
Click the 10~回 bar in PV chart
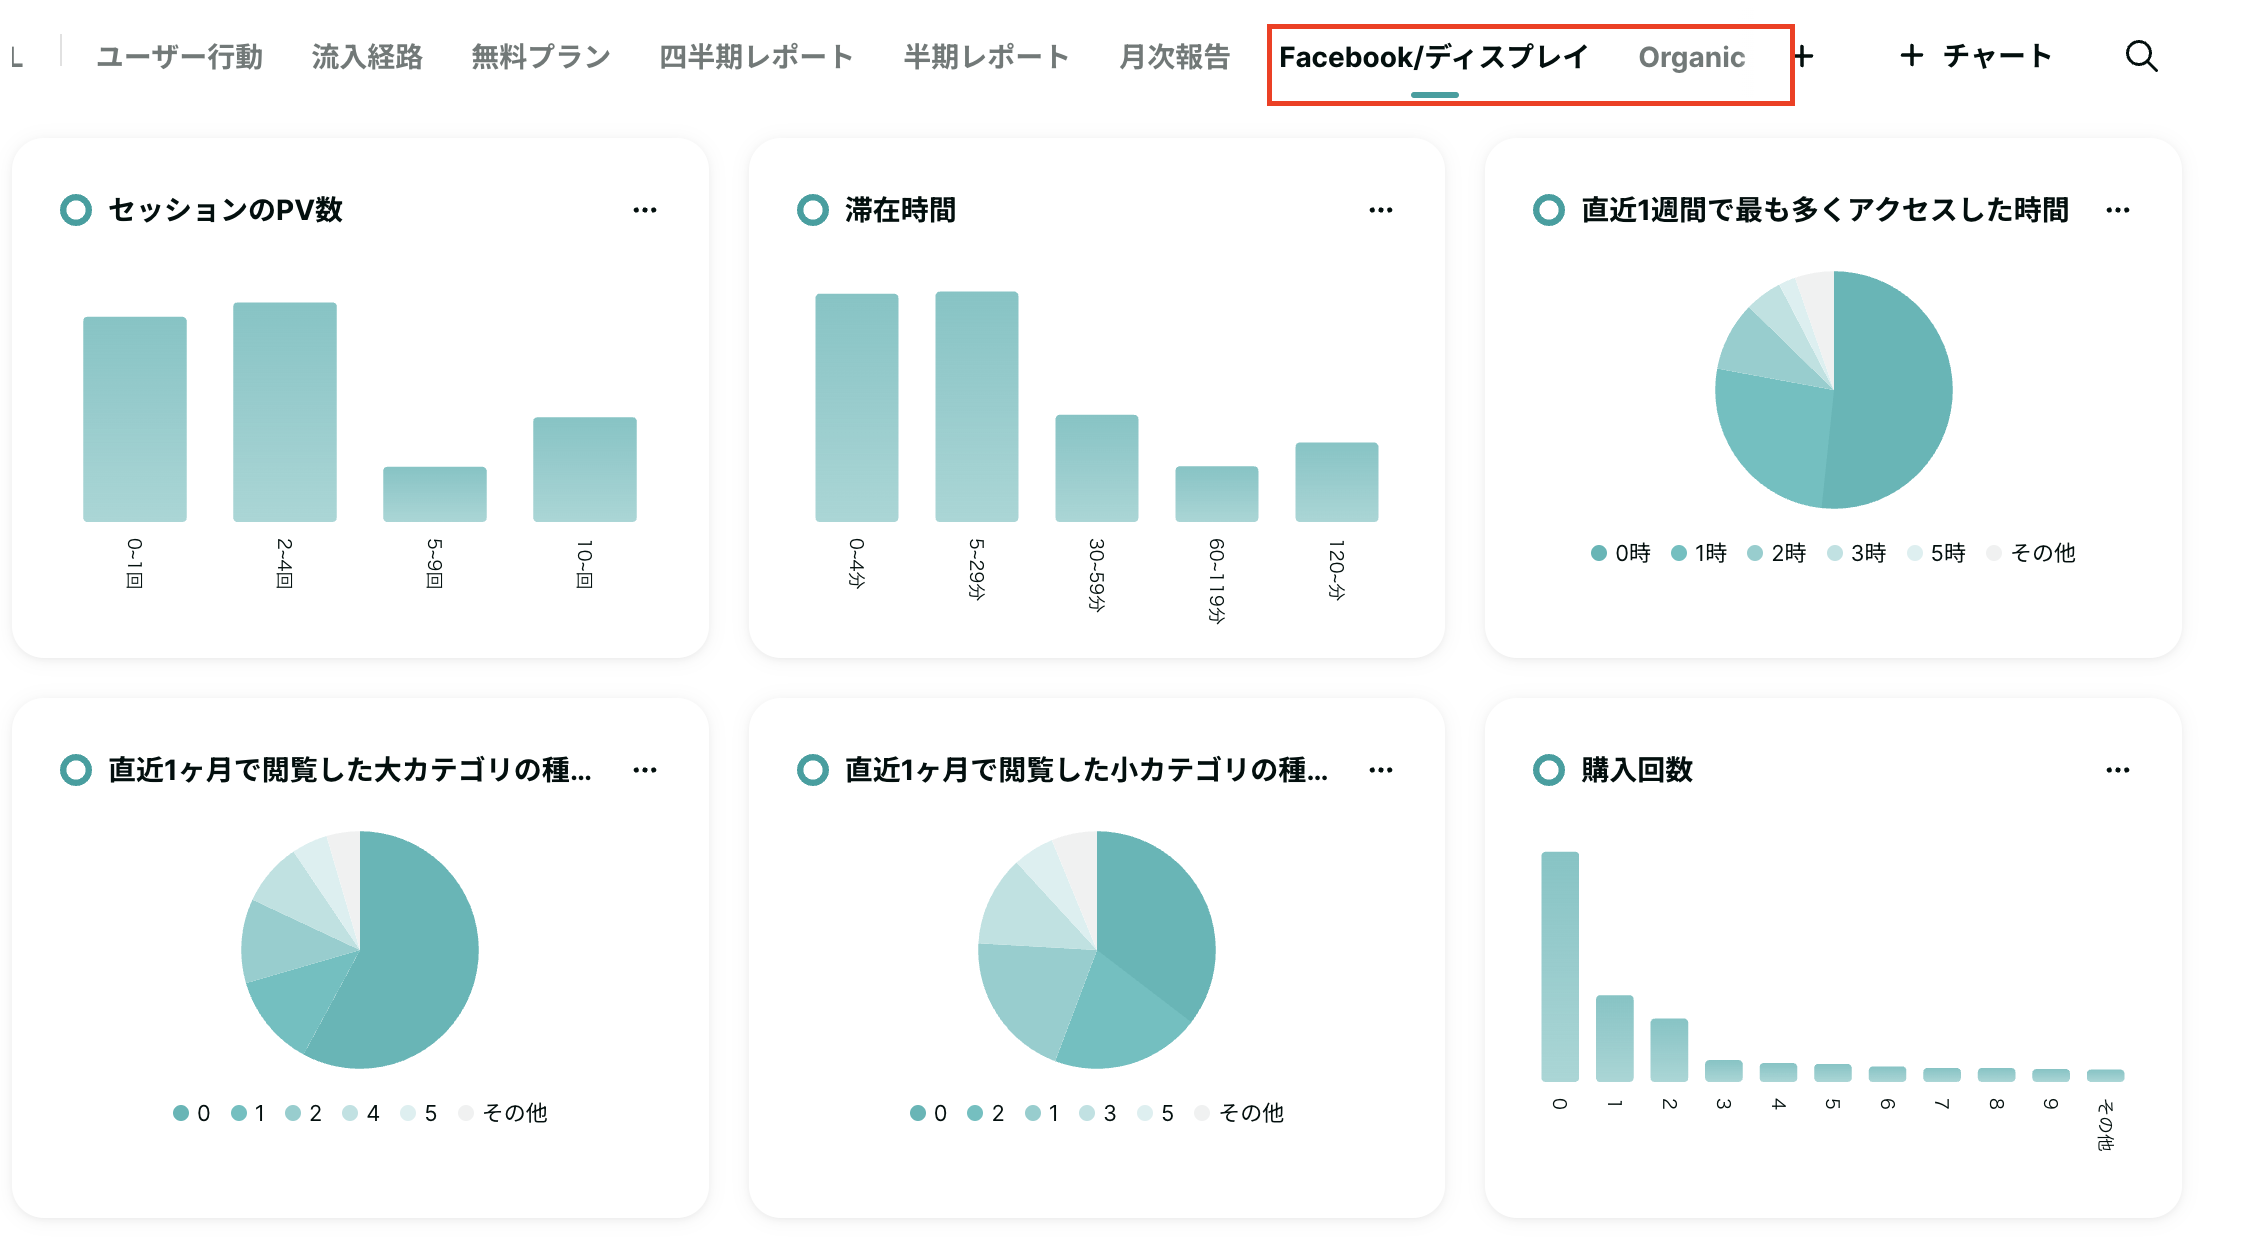[585, 469]
